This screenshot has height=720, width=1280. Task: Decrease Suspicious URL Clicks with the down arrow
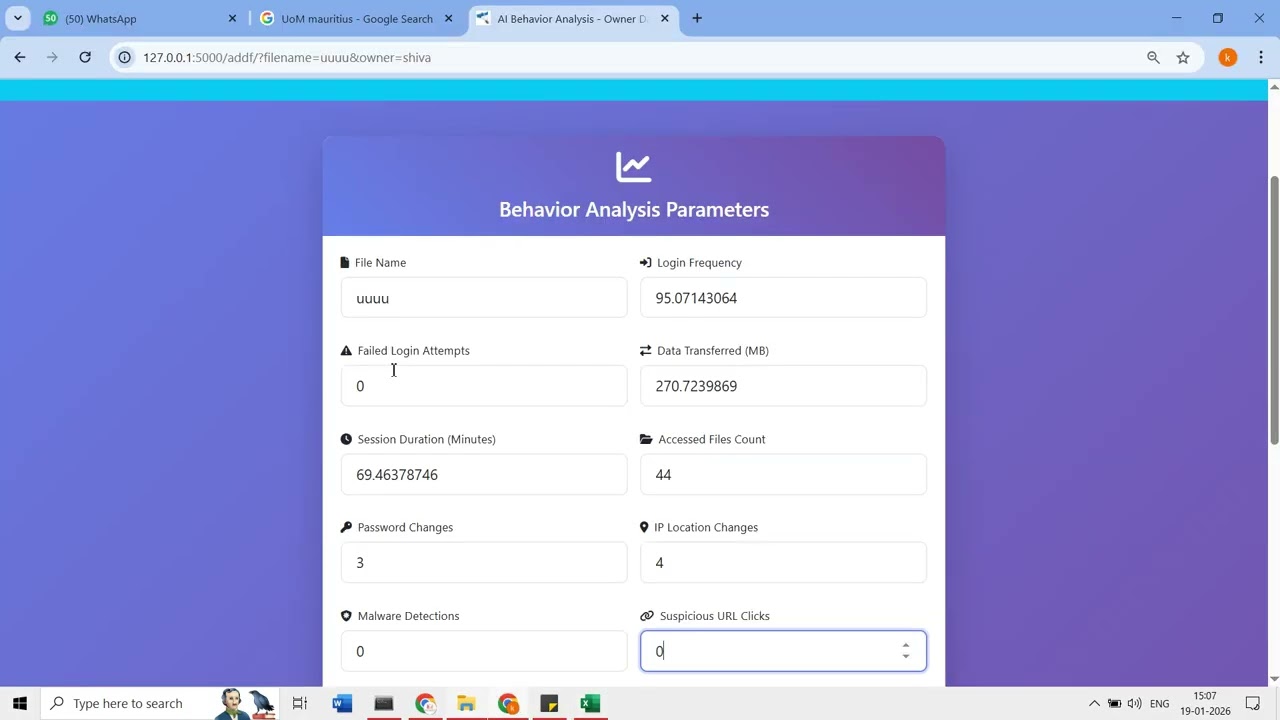[906, 657]
